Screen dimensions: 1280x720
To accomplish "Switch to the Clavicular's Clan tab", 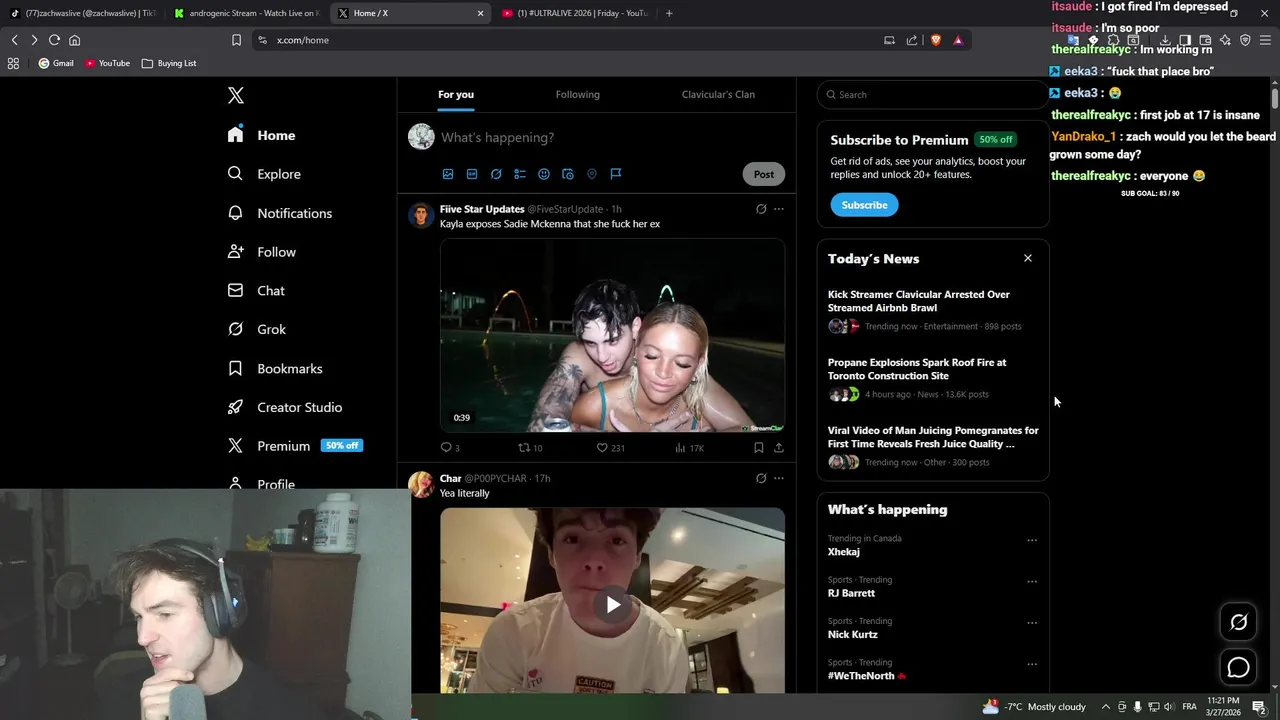I will click(x=718, y=94).
